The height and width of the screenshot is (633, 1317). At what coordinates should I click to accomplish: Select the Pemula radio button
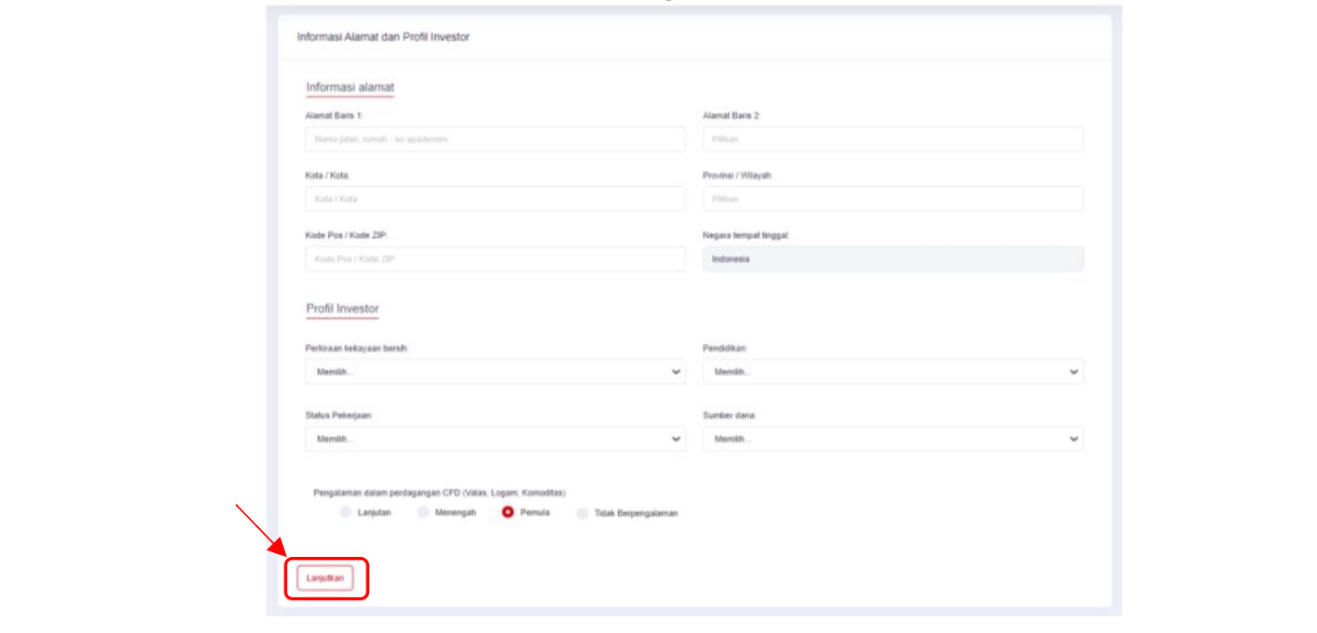[508, 512]
